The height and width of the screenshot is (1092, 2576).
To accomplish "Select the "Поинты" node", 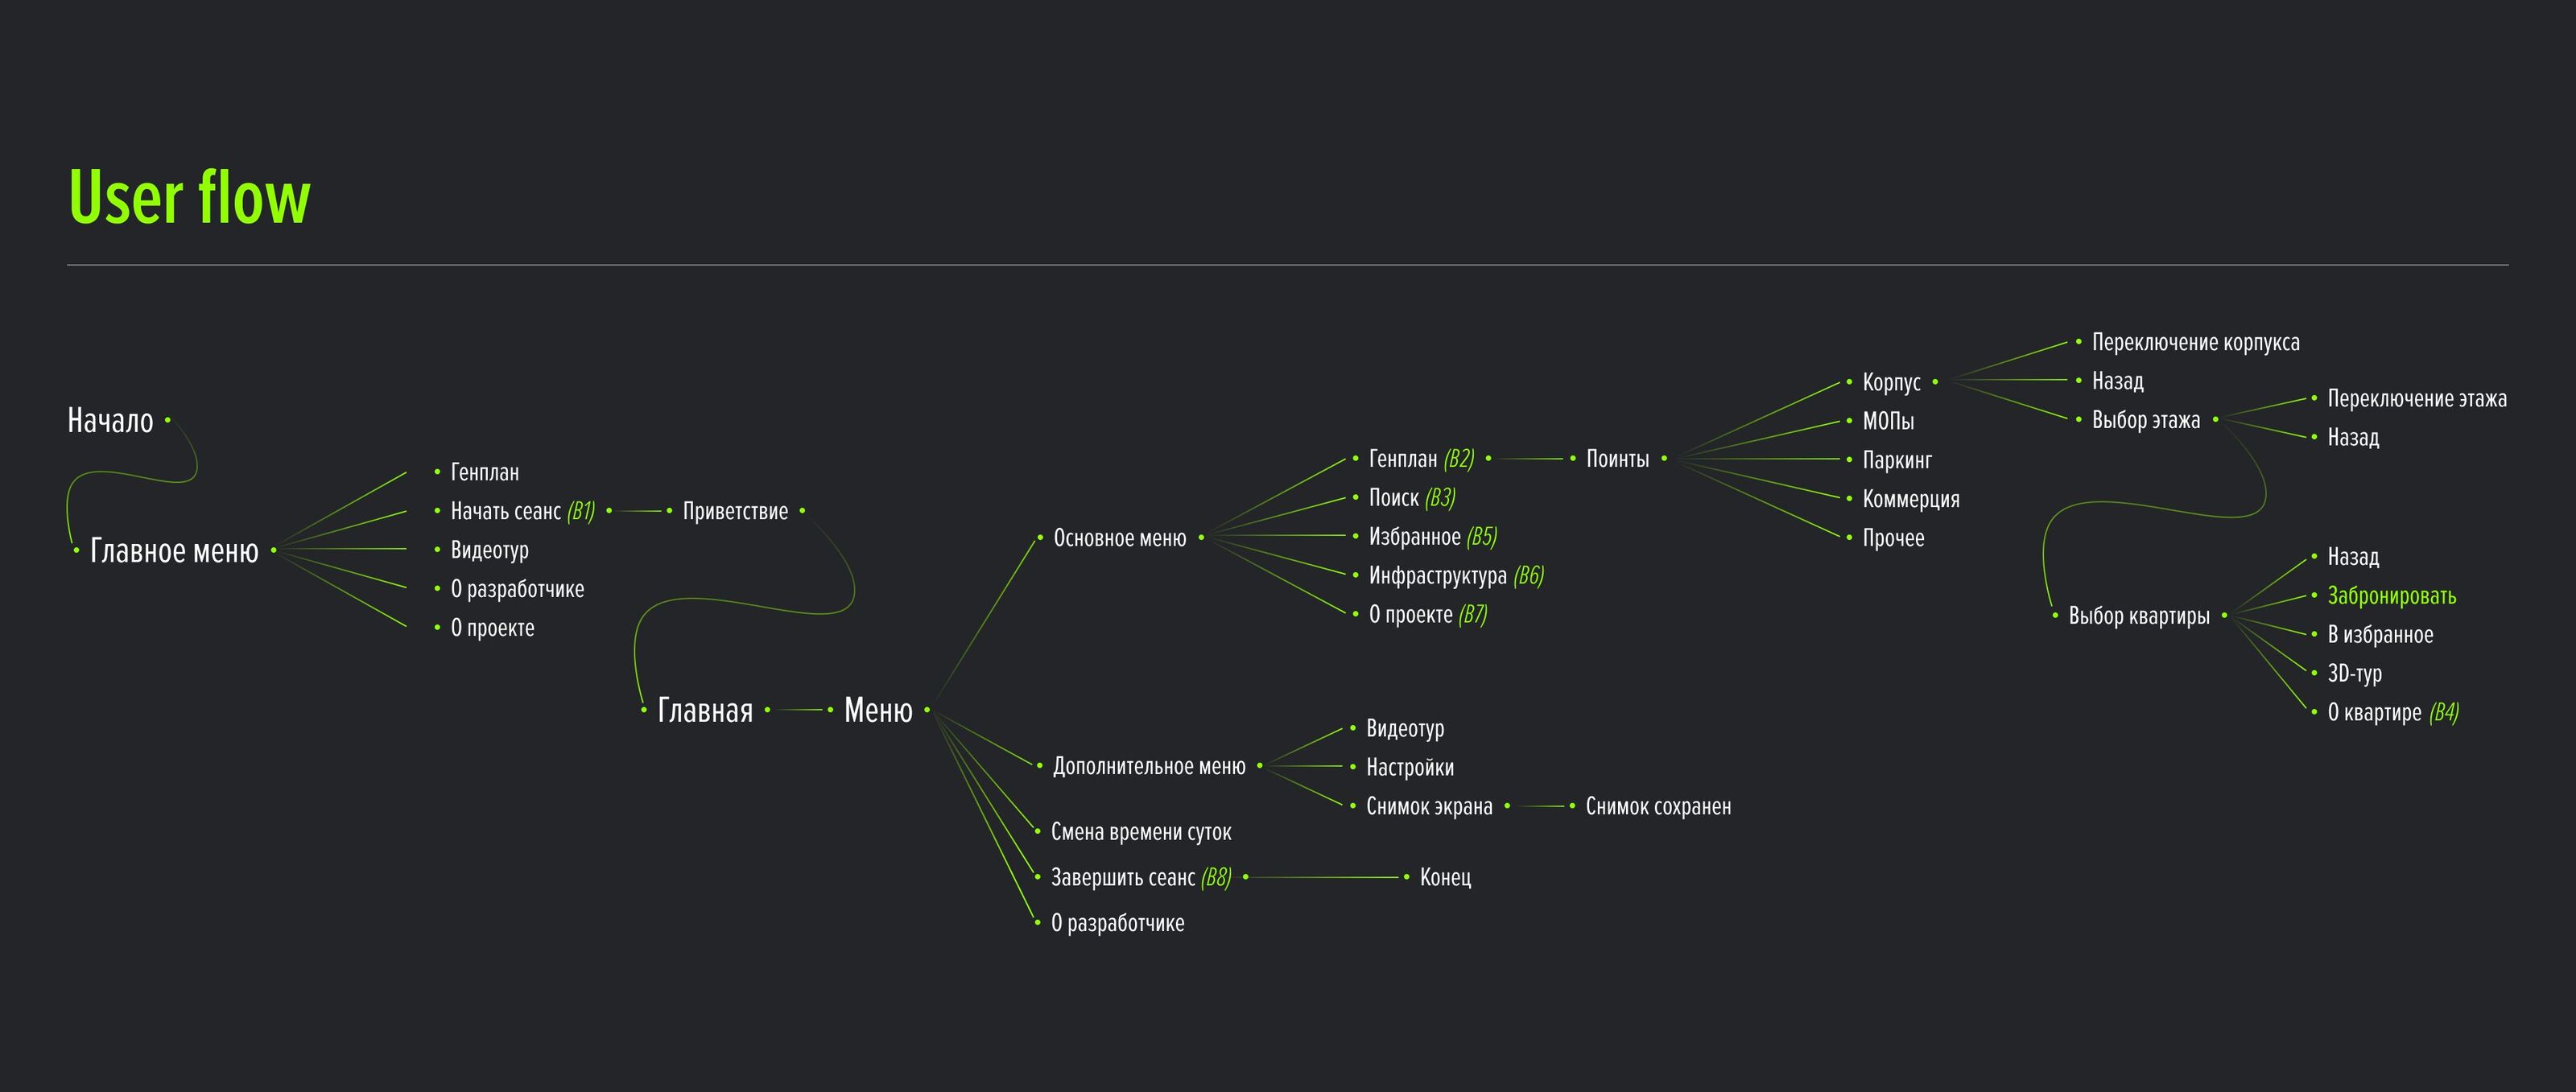I will point(1617,460).
